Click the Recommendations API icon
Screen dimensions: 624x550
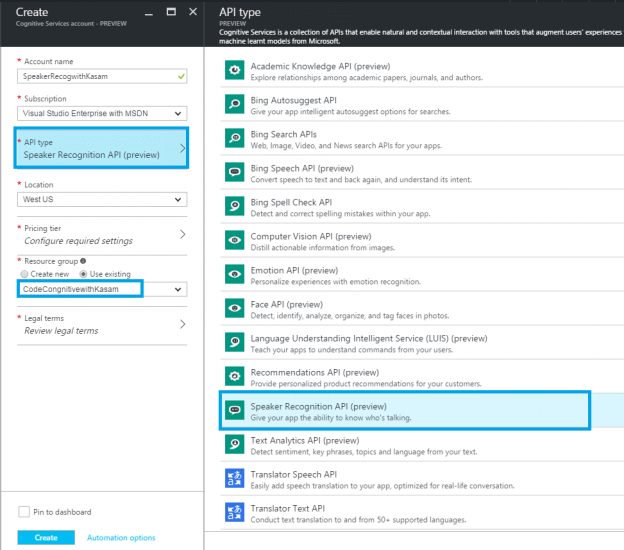(x=234, y=376)
